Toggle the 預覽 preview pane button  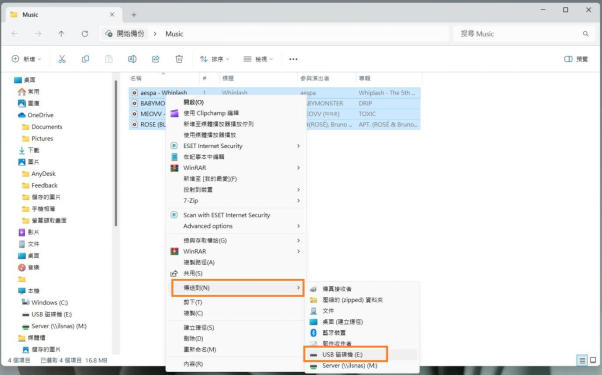576,59
